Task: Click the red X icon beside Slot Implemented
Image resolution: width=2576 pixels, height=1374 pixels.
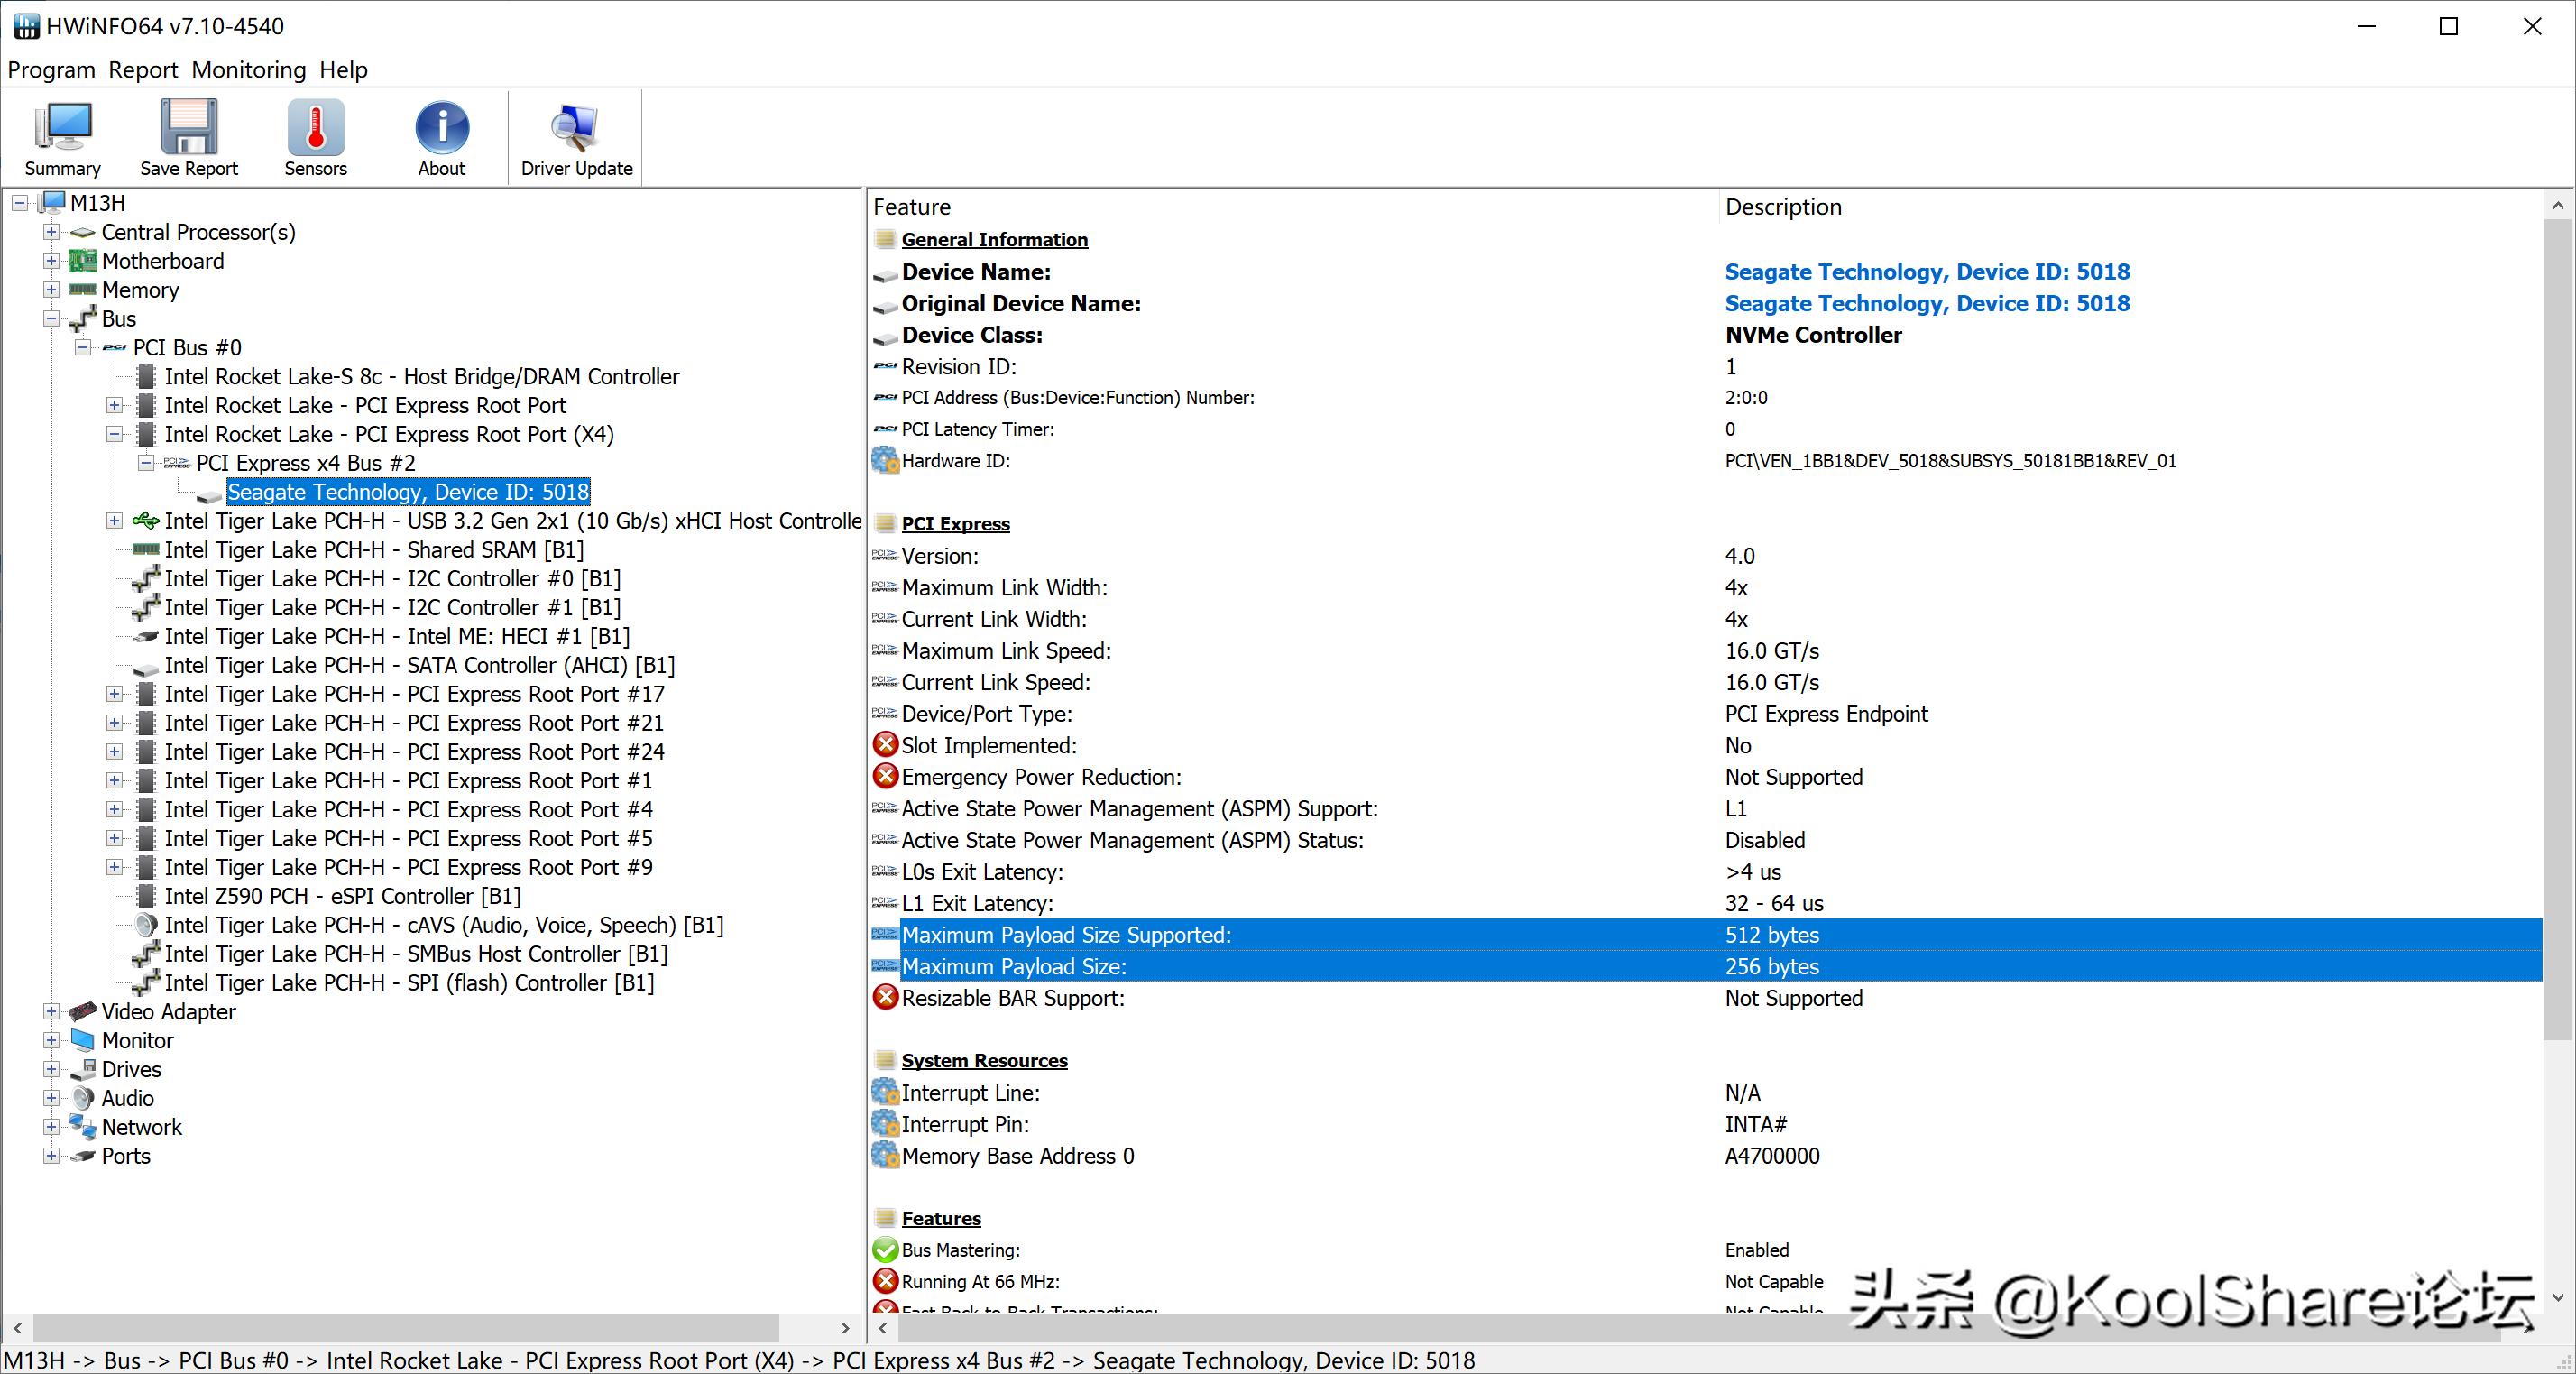Action: 884,745
